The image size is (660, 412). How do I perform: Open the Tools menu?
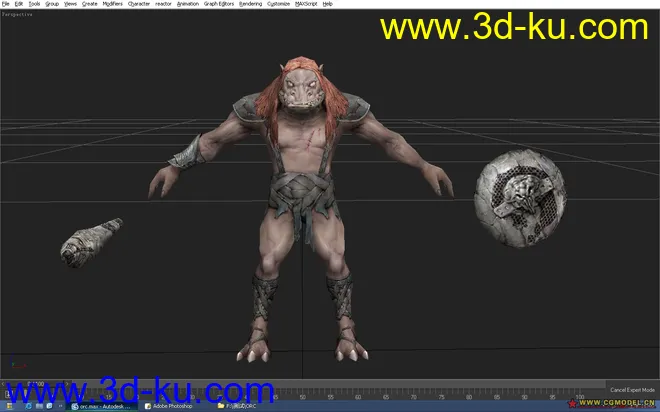tap(34, 4)
